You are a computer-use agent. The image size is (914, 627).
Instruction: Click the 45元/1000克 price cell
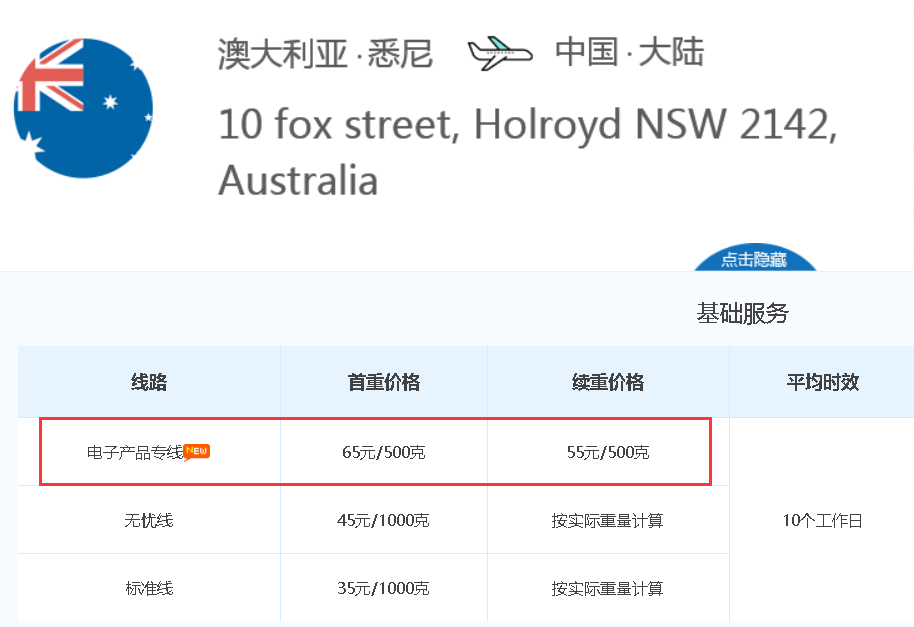click(384, 520)
